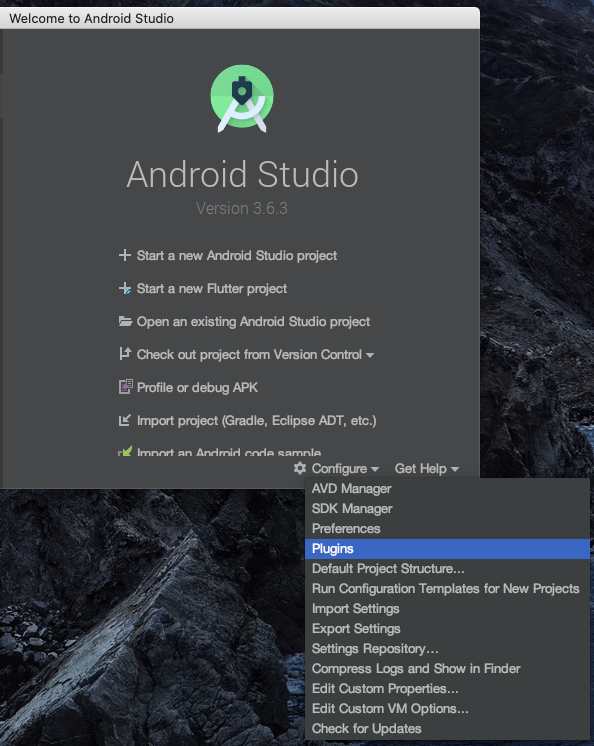594x746 pixels.
Task: Choose Edit Custom VM Options...
Action: 447,708
